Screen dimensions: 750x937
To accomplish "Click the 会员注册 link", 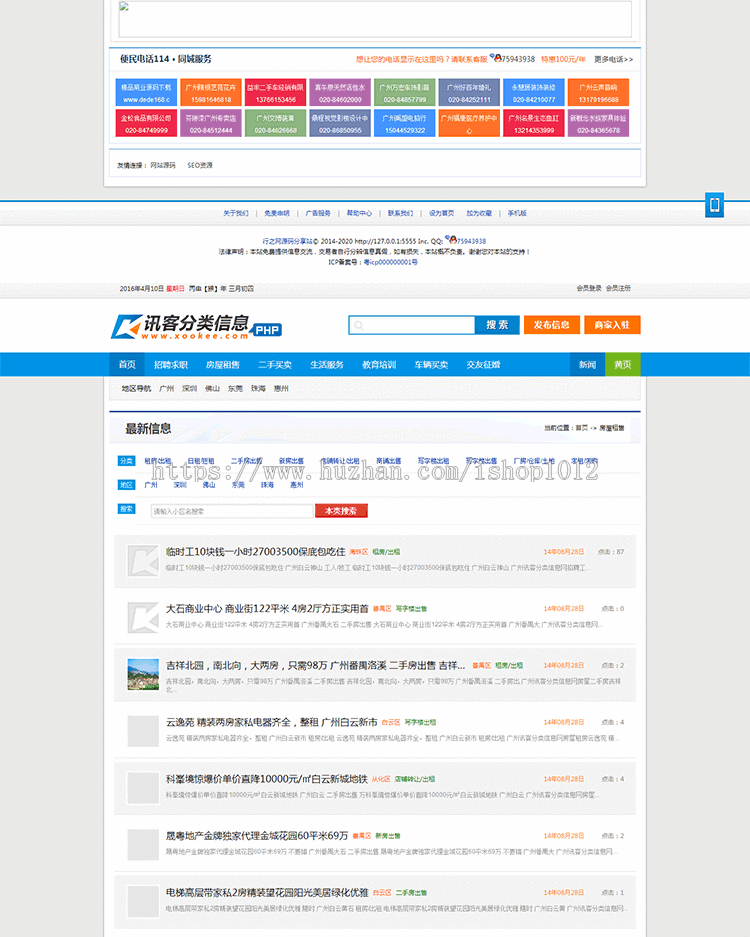I will tap(618, 288).
